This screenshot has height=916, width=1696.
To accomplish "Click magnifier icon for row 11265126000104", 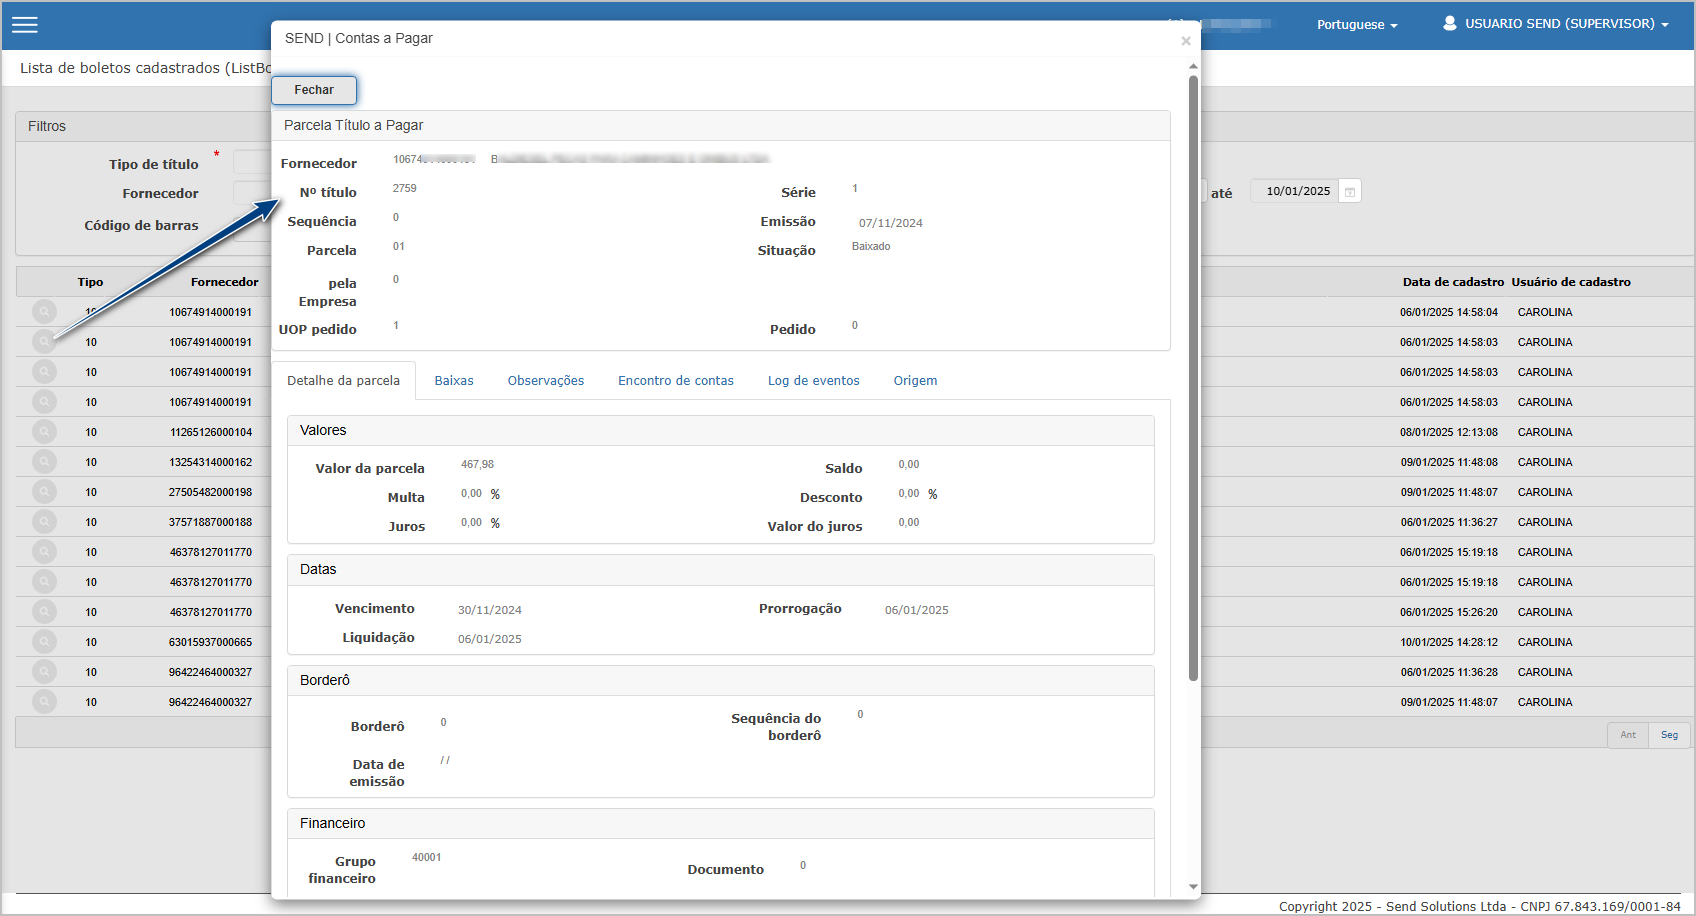I will coord(44,432).
